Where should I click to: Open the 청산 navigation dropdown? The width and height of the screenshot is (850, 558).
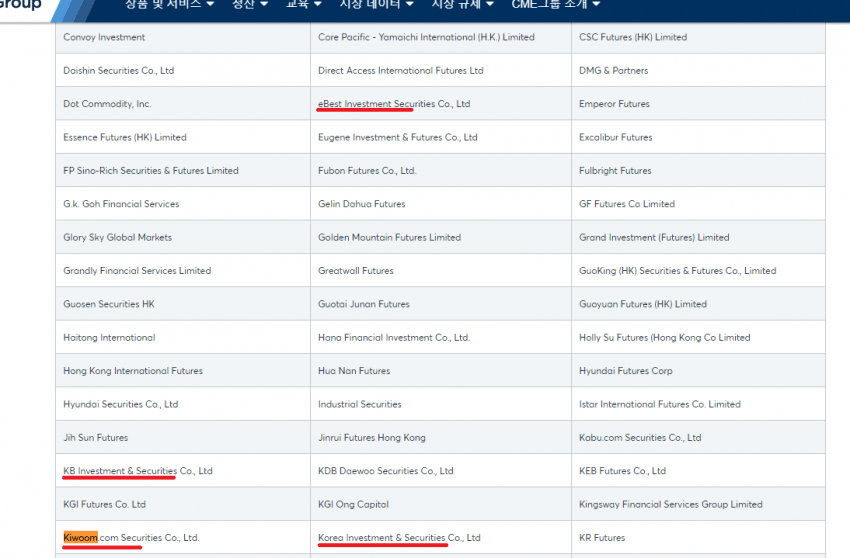pyautogui.click(x=250, y=4)
